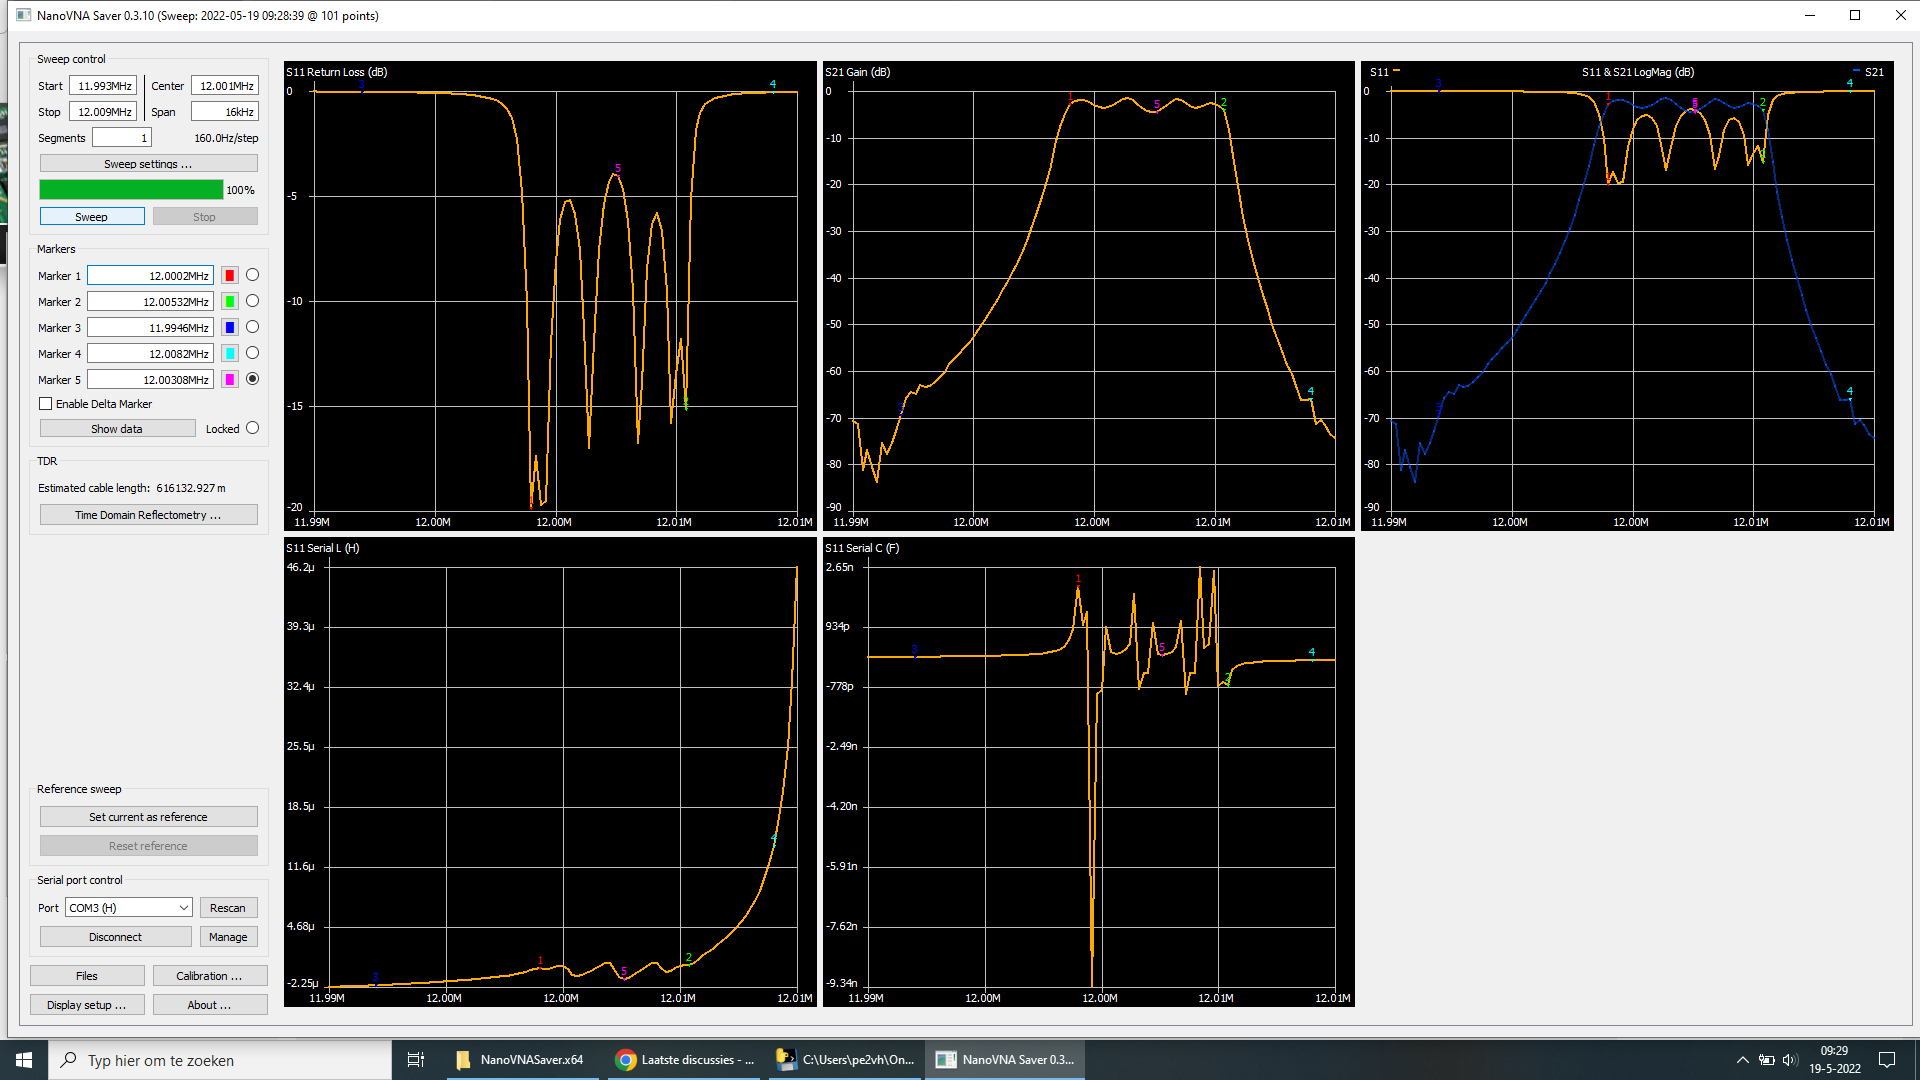Open the notification center icon
This screenshot has width=1920, height=1080.
pyautogui.click(x=1887, y=1060)
